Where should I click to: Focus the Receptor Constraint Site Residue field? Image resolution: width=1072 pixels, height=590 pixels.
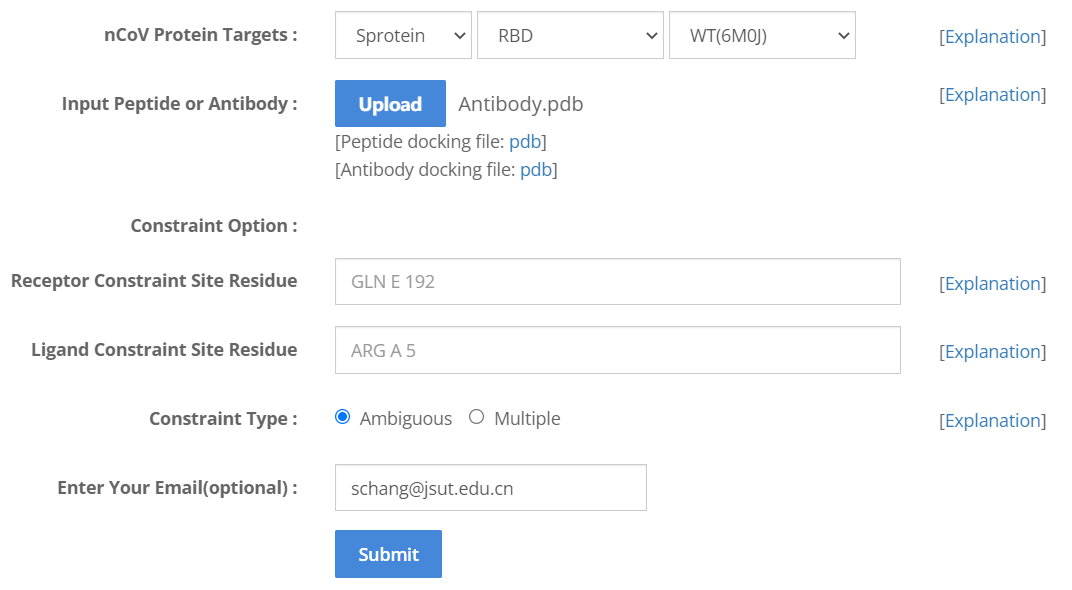point(617,282)
